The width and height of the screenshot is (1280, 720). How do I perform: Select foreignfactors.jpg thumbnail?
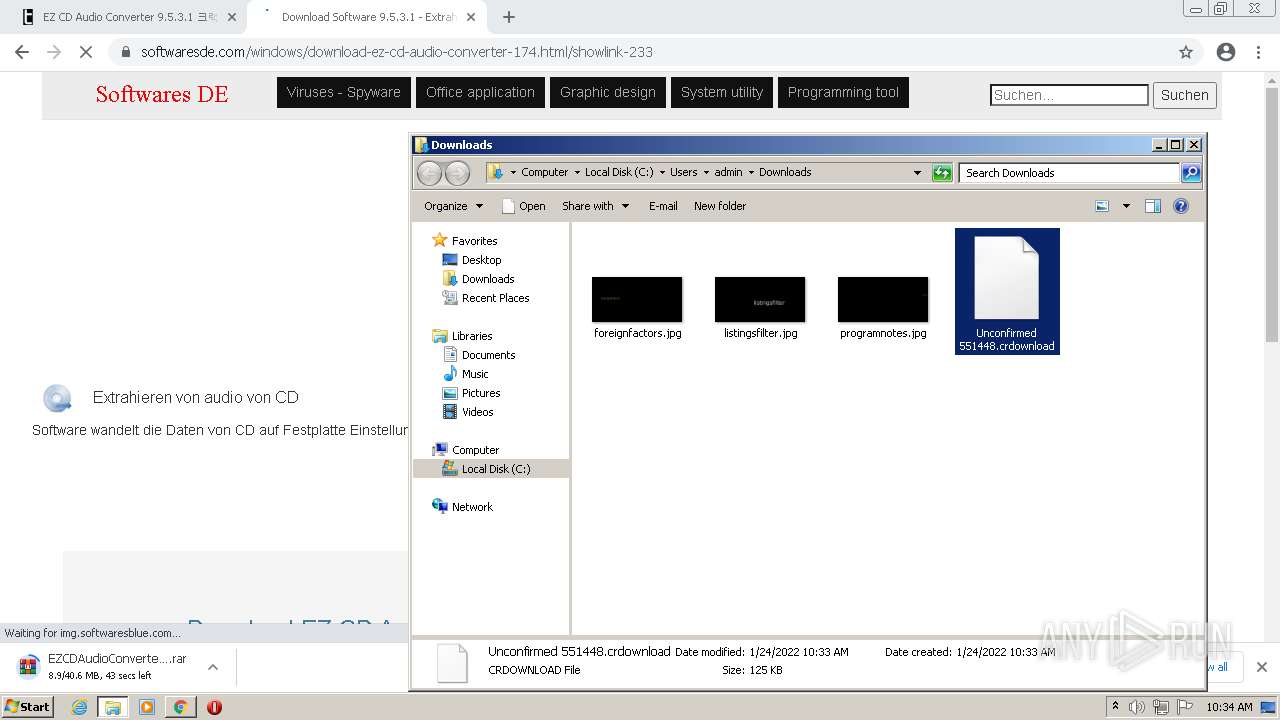click(x=637, y=299)
